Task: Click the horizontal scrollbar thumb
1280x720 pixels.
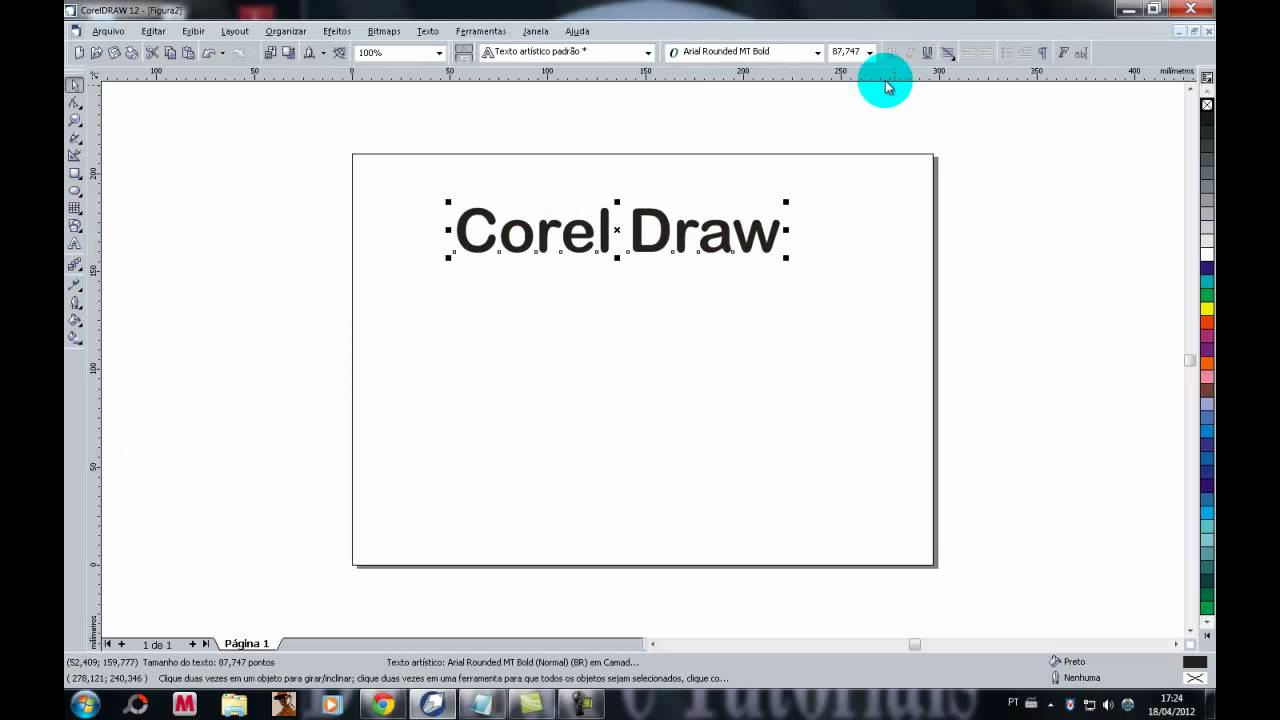Action: click(914, 644)
